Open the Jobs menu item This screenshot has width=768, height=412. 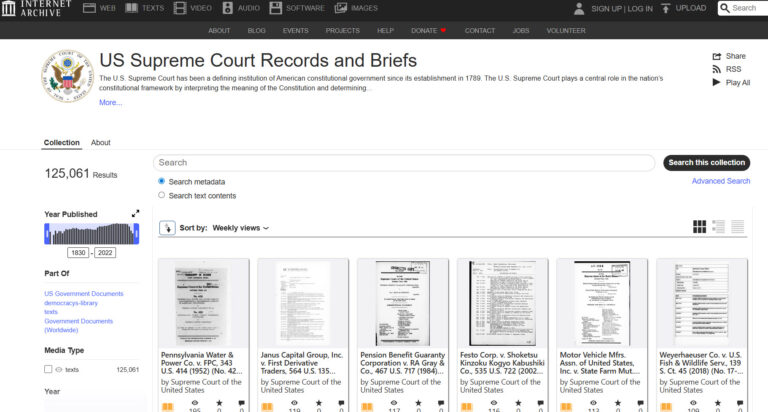521,30
